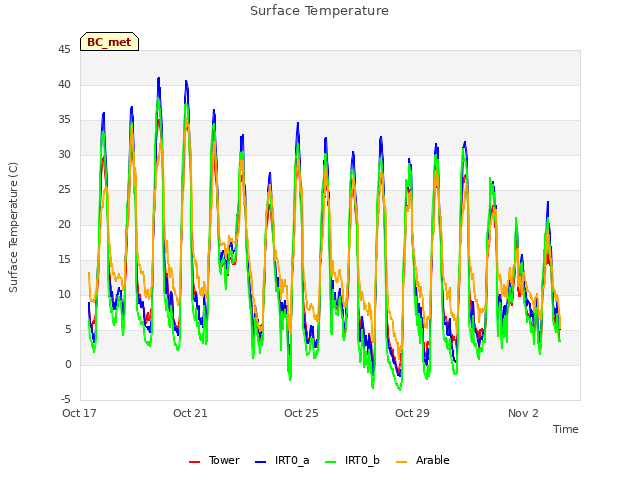The width and height of the screenshot is (640, 480).
Task: Click the Surface Temperature (C) y-axis label
Action: pyautogui.click(x=13, y=227)
